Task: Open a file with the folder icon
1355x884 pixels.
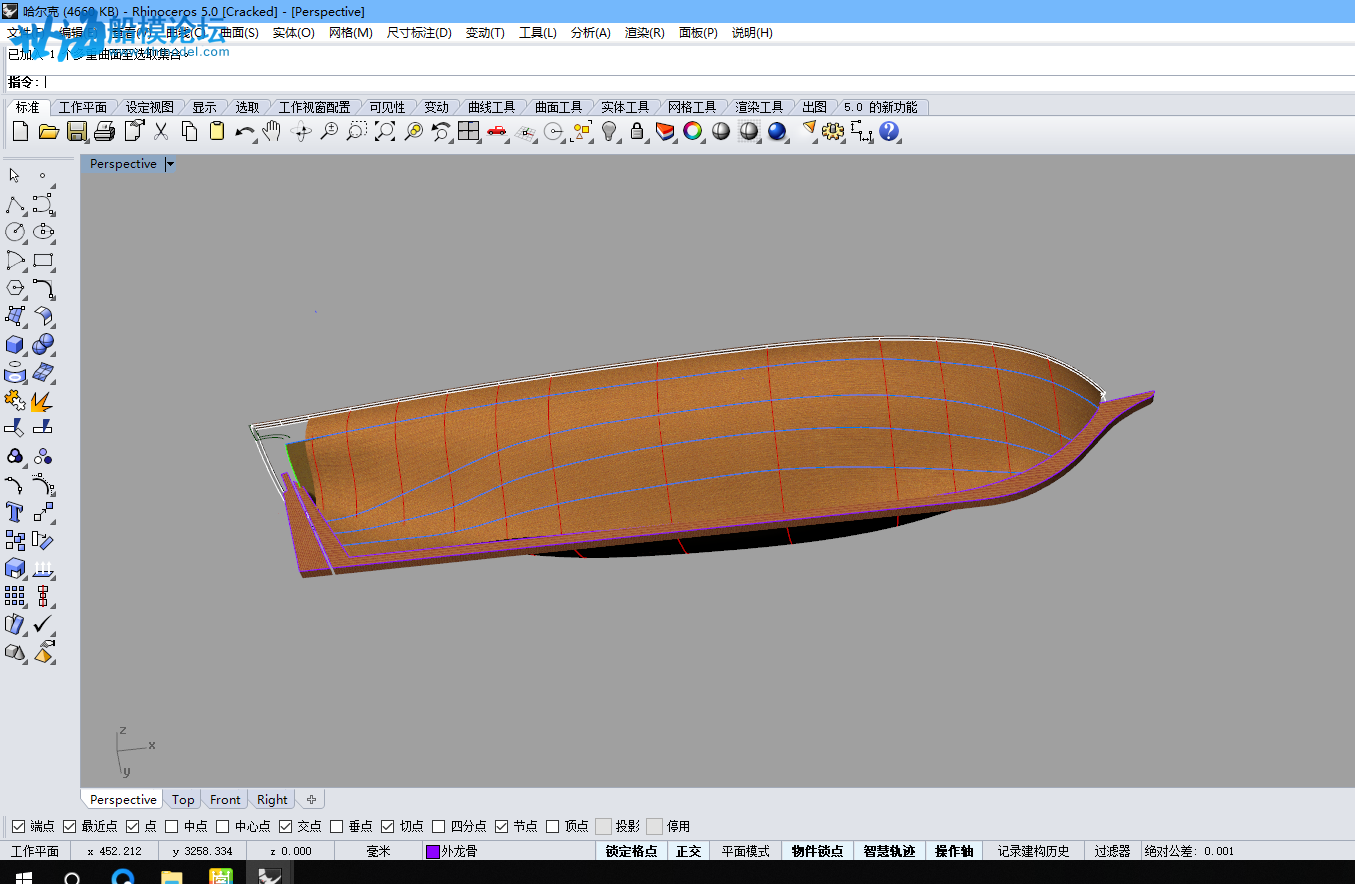Action: pos(48,131)
